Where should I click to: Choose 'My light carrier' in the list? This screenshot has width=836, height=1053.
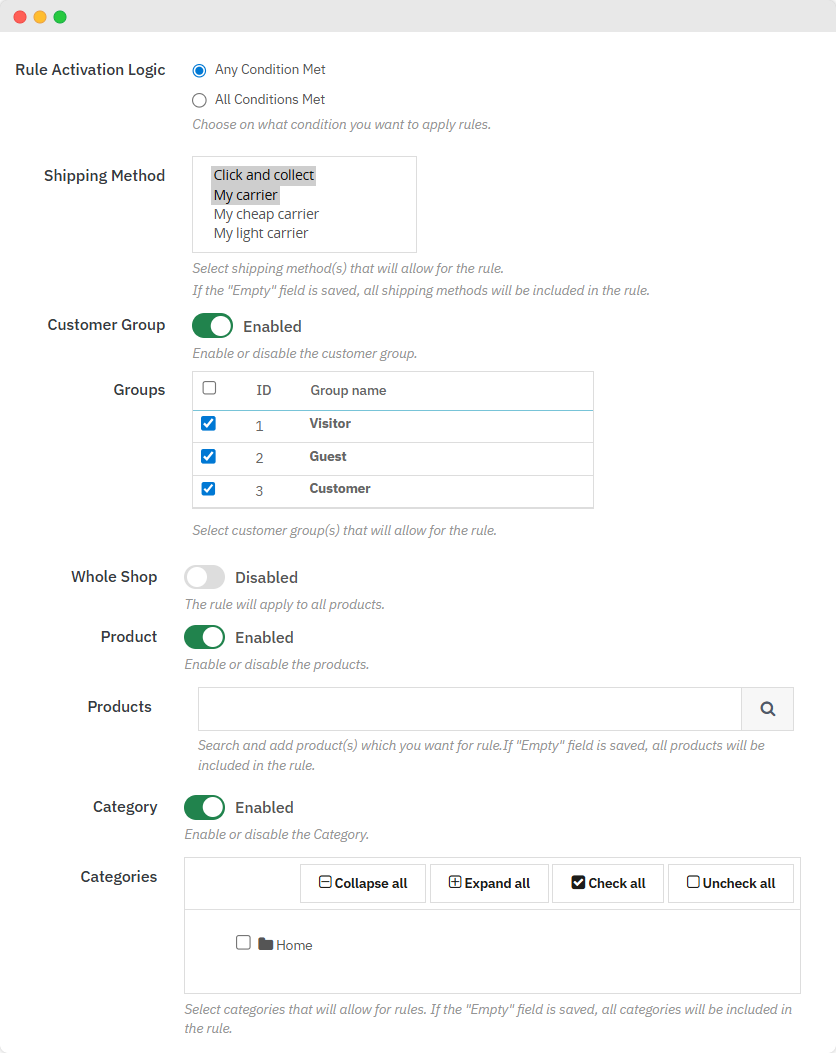pyautogui.click(x=261, y=233)
